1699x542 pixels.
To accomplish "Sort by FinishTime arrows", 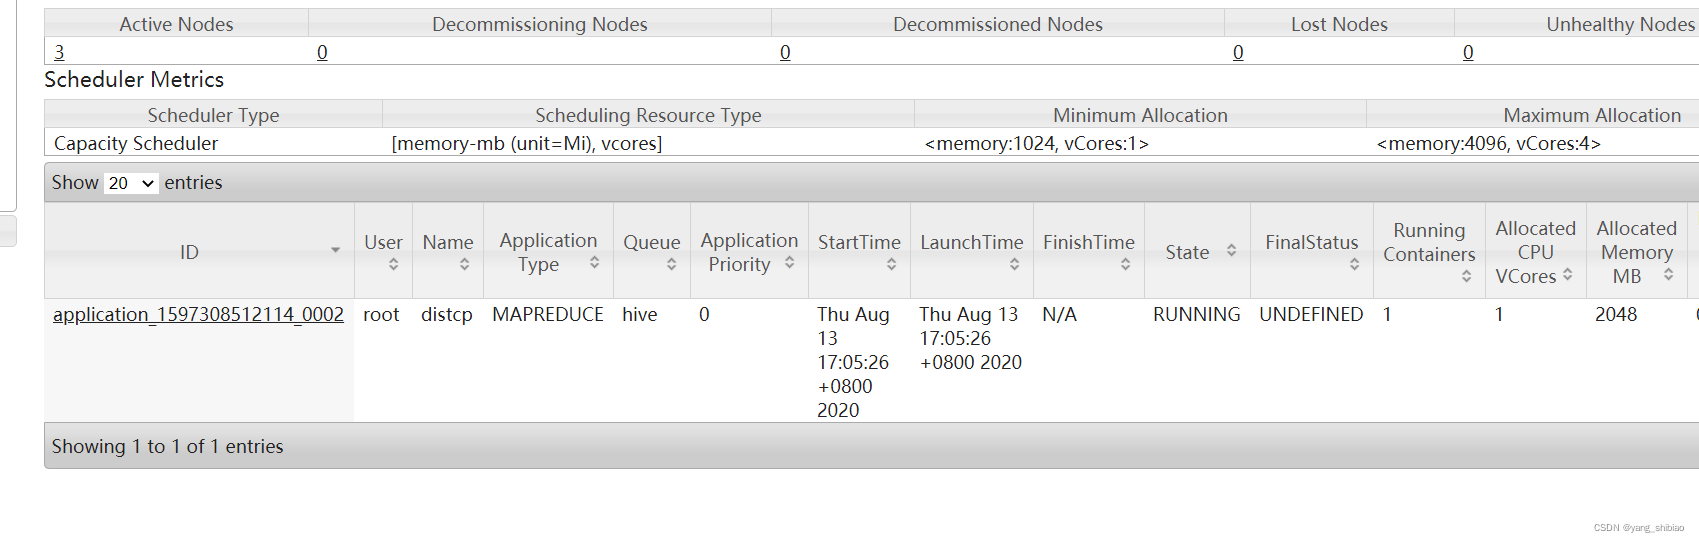I will coord(1125,265).
